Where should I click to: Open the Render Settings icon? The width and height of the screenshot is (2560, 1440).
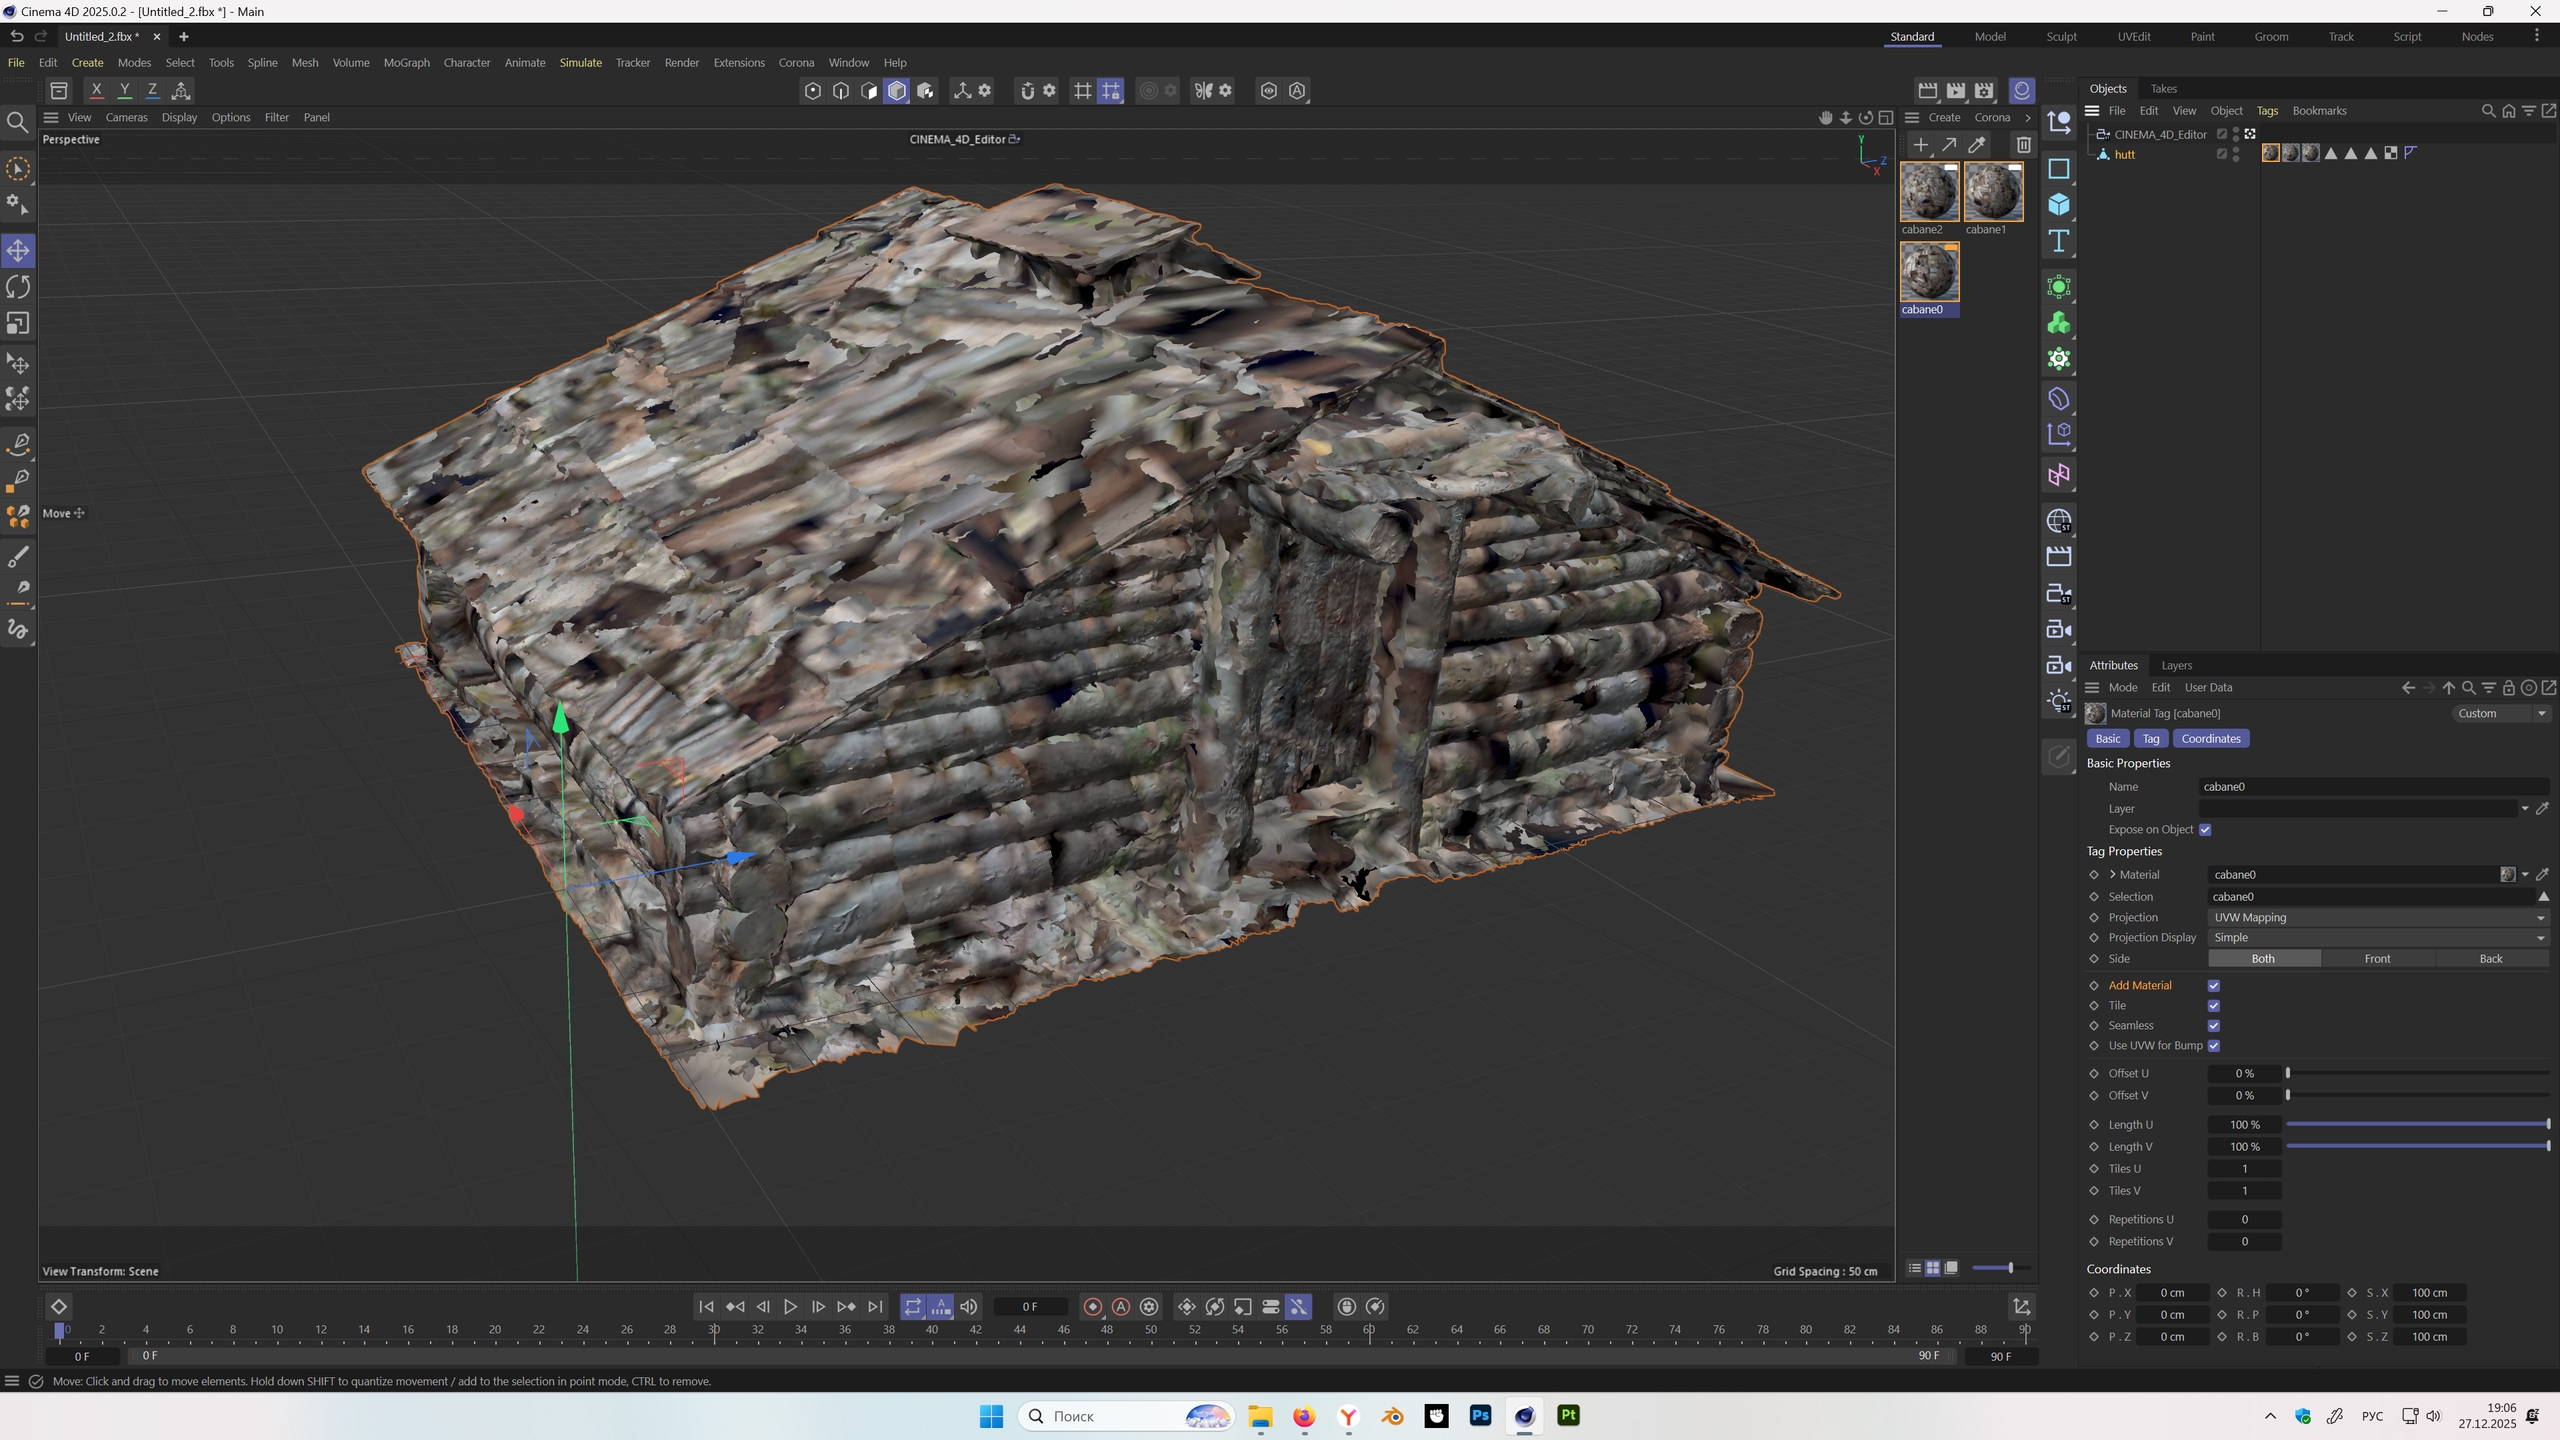pos(1983,91)
